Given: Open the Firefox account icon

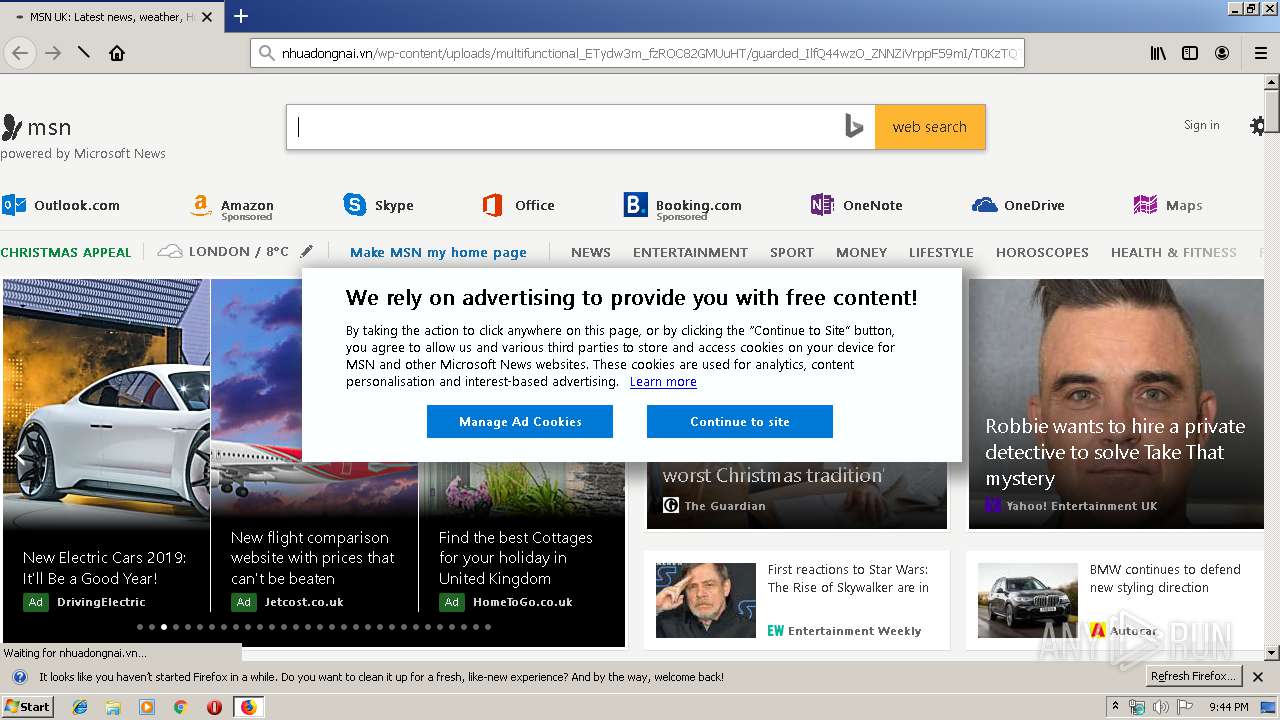Looking at the screenshot, I should 1222,53.
